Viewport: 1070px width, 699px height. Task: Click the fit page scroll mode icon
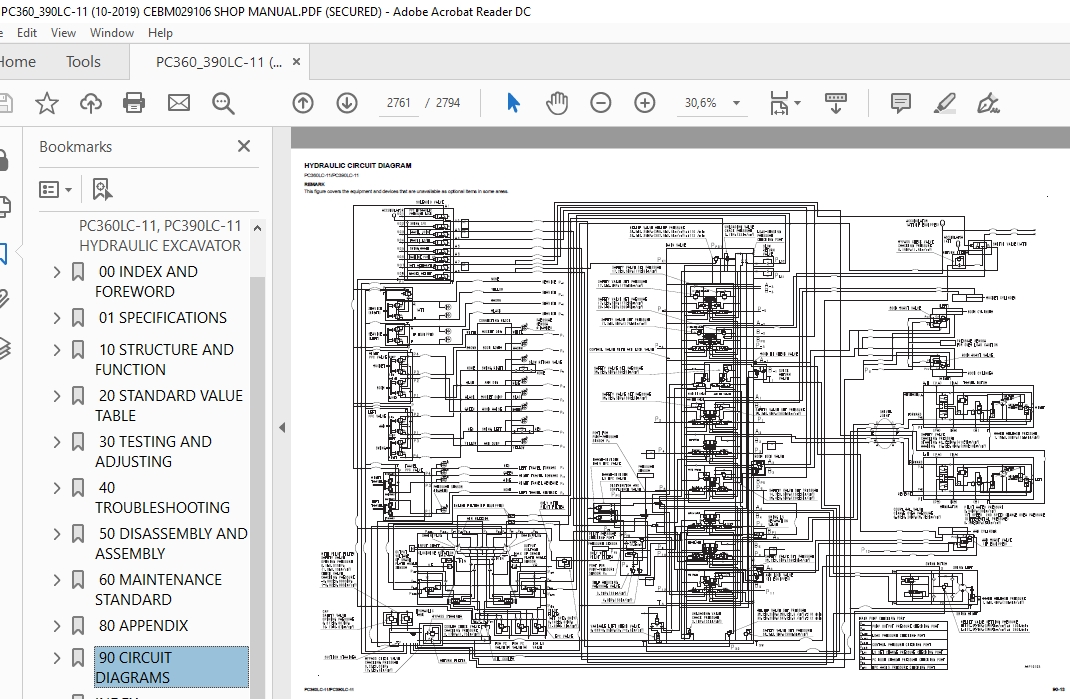[x=779, y=103]
